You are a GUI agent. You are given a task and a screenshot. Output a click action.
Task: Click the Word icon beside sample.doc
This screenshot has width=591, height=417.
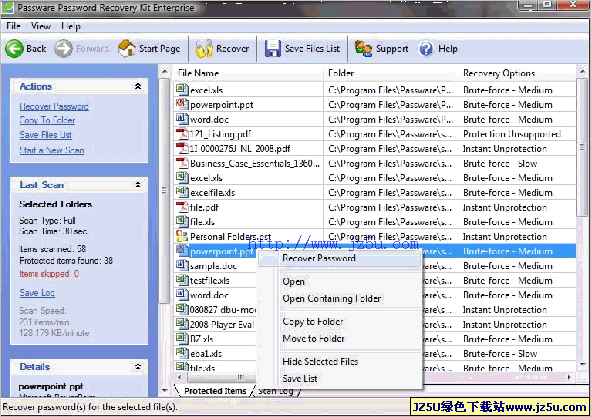tap(182, 265)
